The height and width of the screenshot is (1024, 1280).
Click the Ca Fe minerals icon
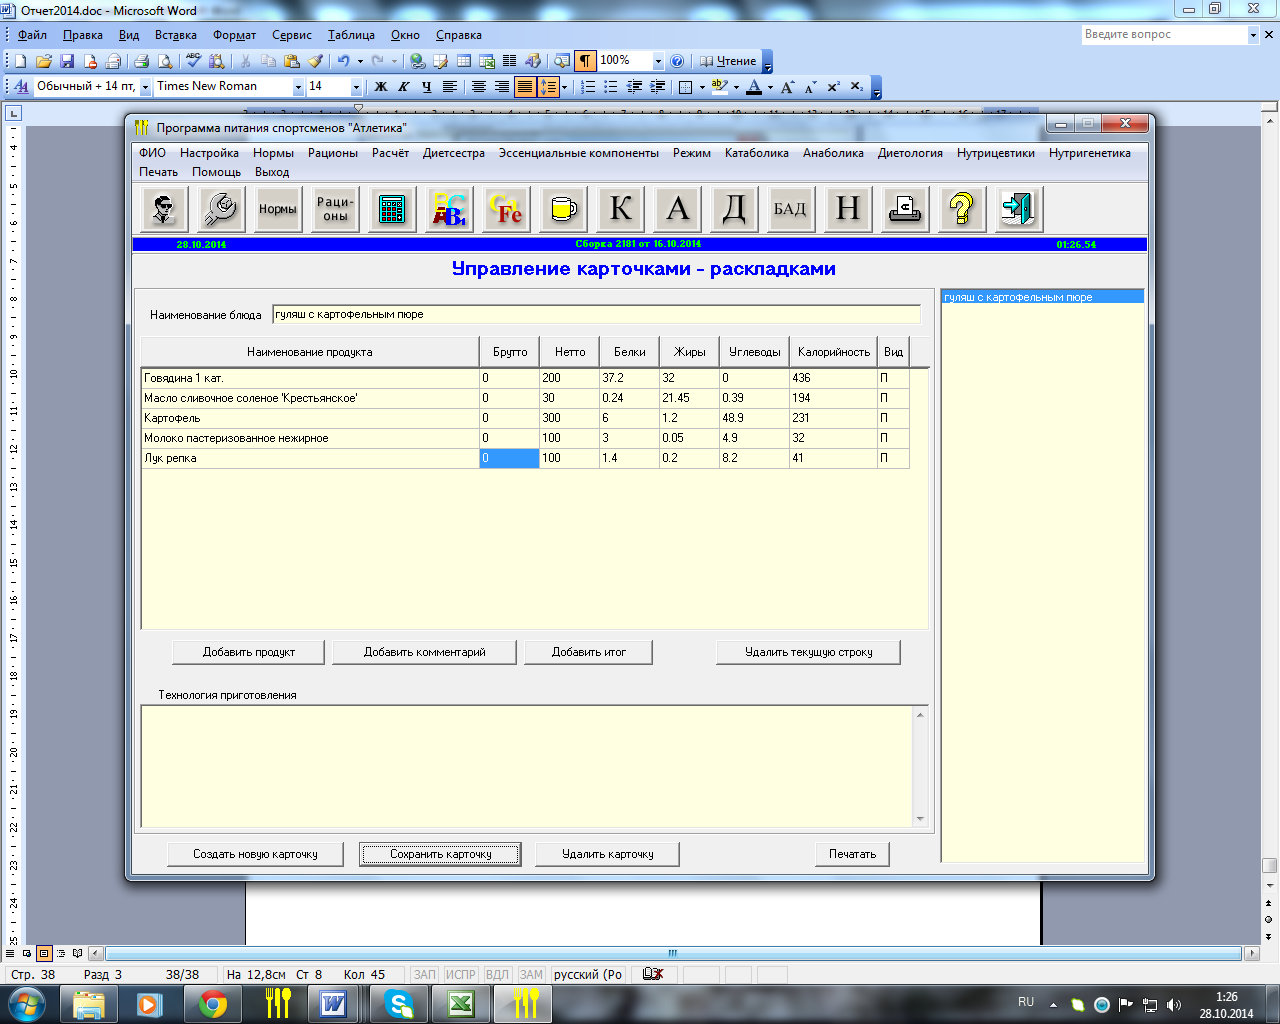(x=506, y=209)
